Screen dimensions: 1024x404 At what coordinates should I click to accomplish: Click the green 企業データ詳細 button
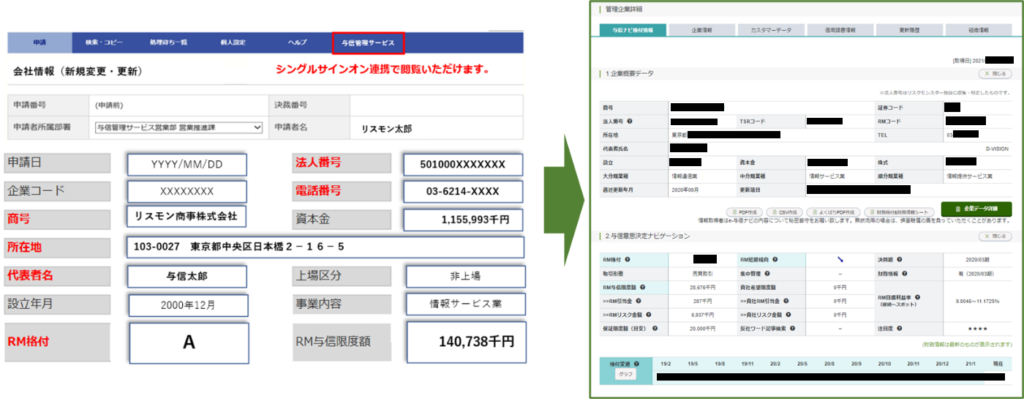click(x=976, y=208)
